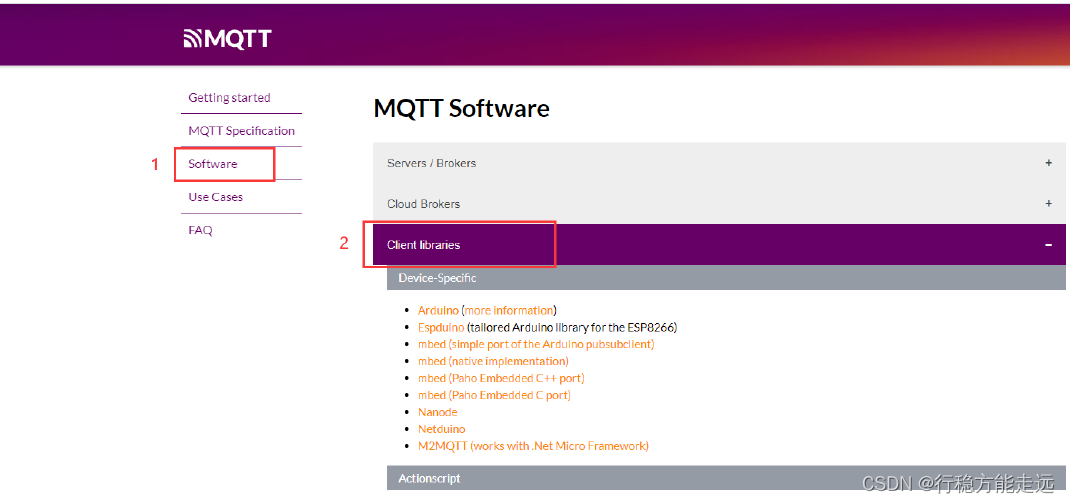Click minus icon on Client libraries row
The image size is (1070, 503).
coord(1049,244)
